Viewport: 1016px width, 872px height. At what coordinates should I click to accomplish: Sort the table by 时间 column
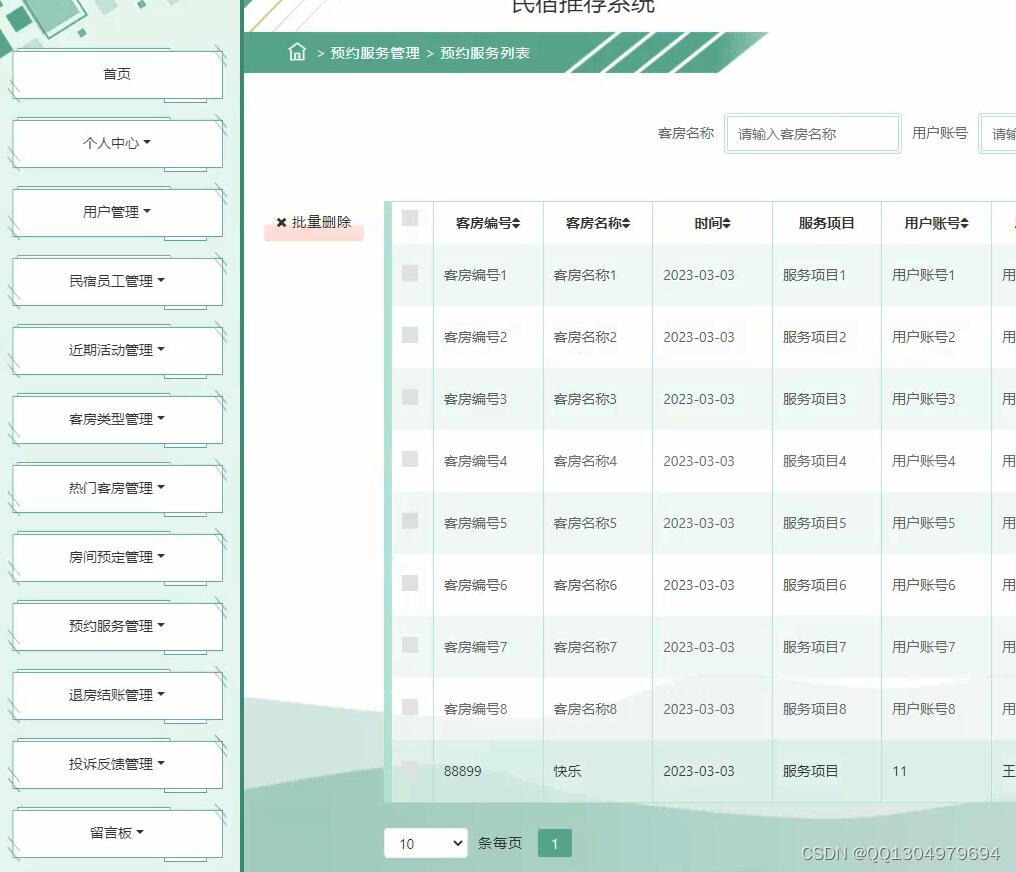(x=712, y=222)
